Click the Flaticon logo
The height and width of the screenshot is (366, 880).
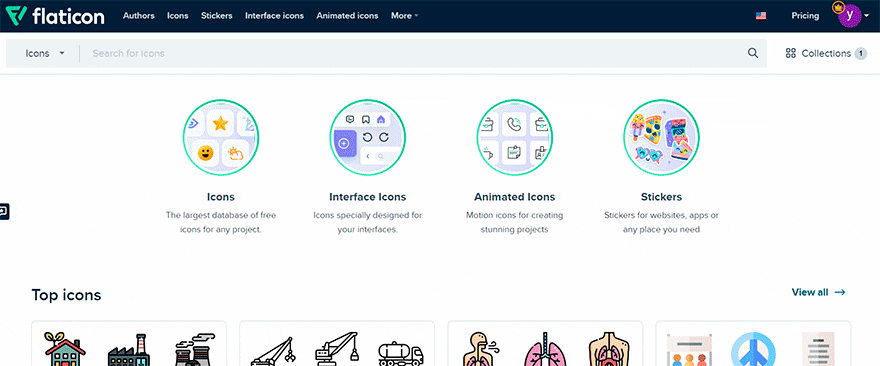[x=55, y=16]
